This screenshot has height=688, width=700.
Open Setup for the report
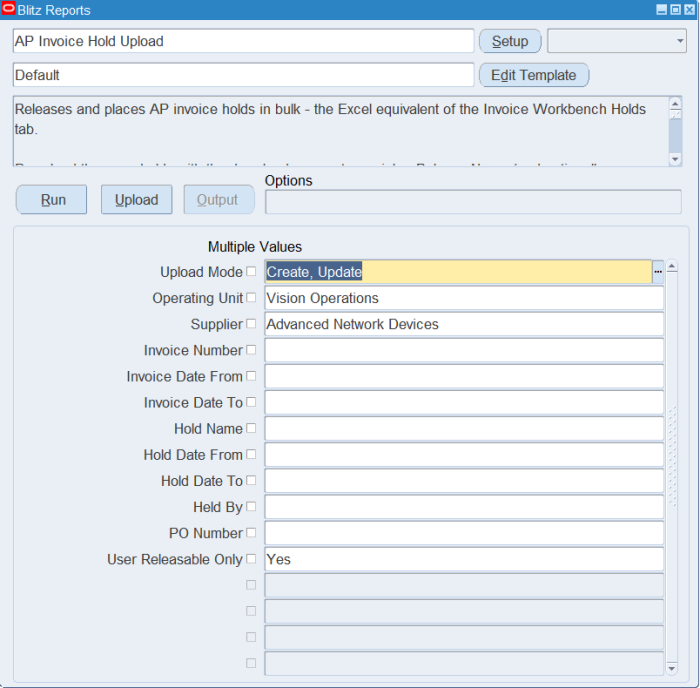[x=510, y=41]
